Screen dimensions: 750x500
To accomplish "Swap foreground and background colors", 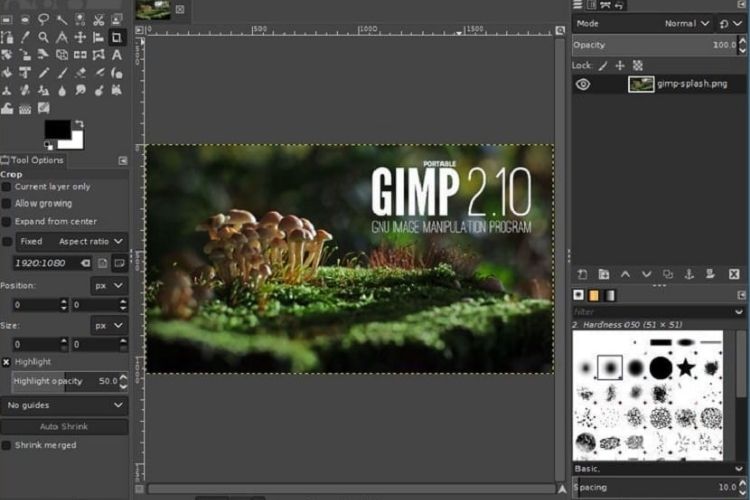I will [x=79, y=124].
